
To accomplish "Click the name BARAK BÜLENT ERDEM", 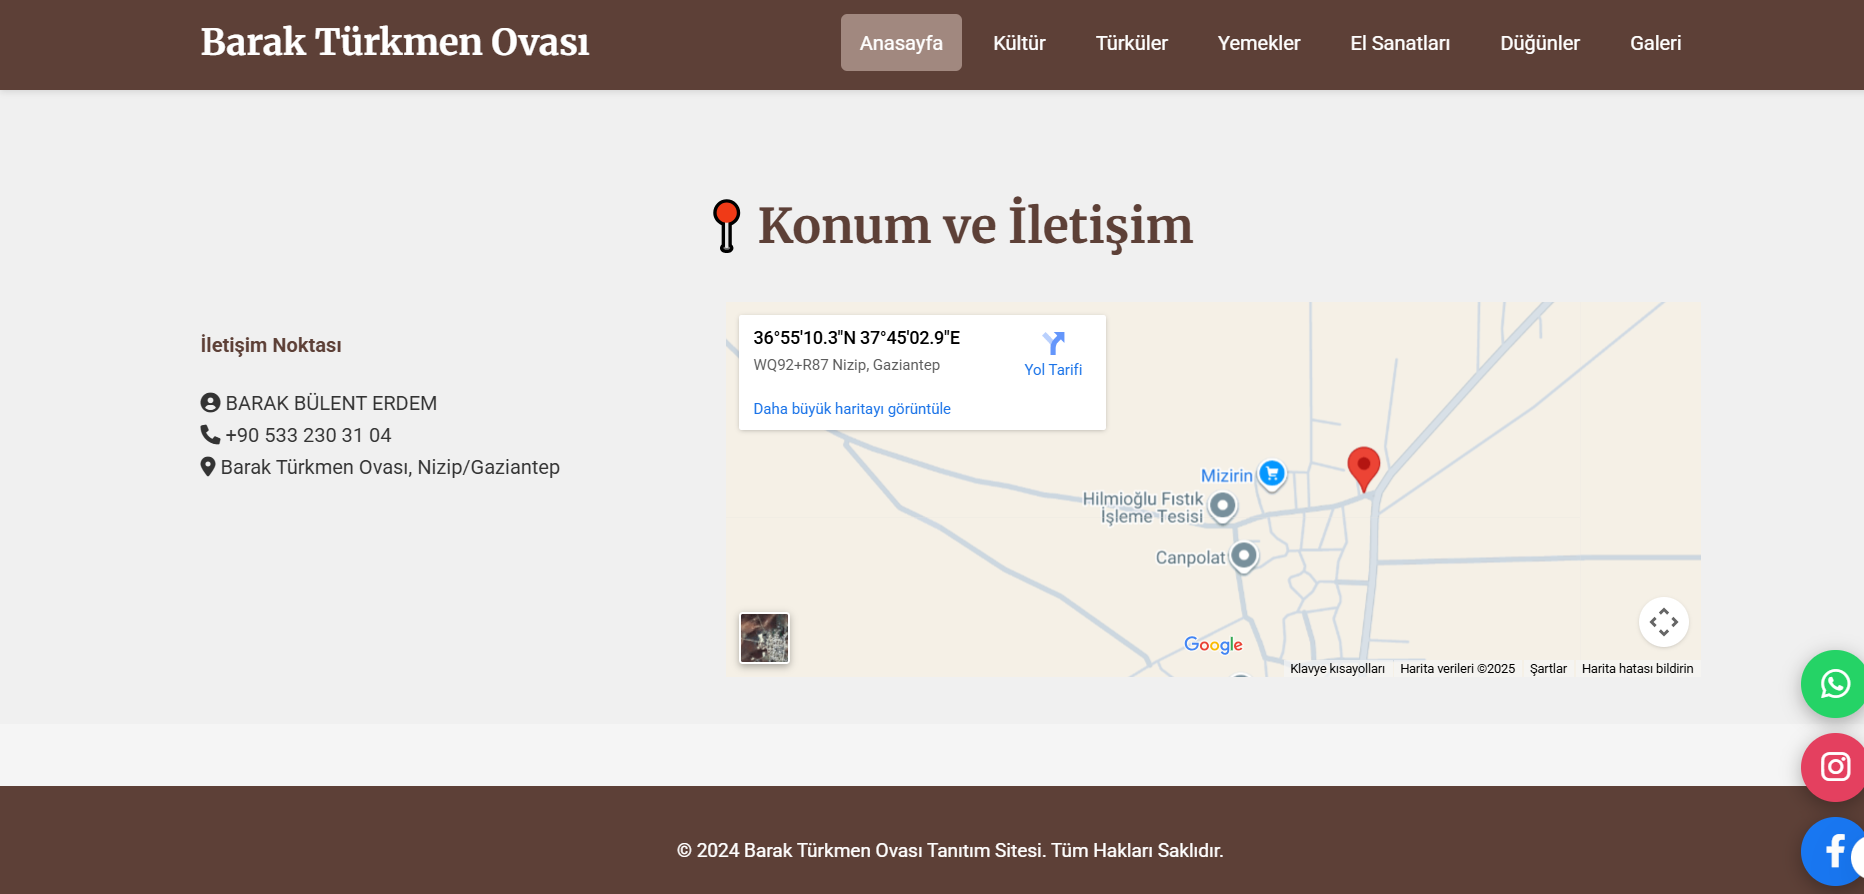I will click(331, 403).
